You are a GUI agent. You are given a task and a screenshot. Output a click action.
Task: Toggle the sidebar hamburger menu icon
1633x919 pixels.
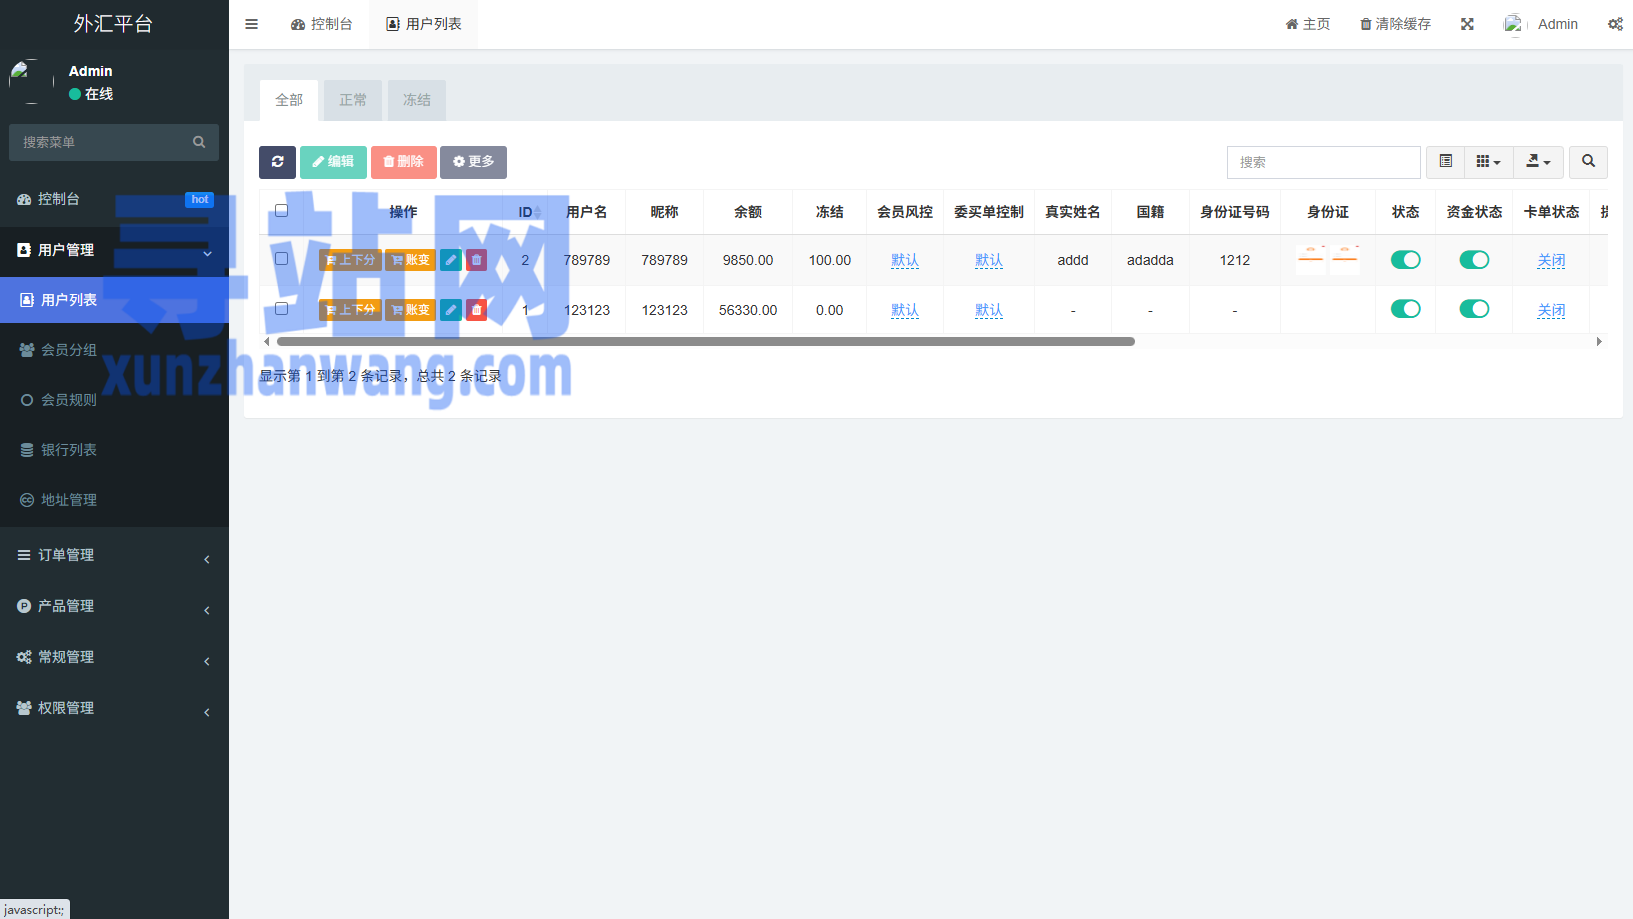pyautogui.click(x=252, y=24)
